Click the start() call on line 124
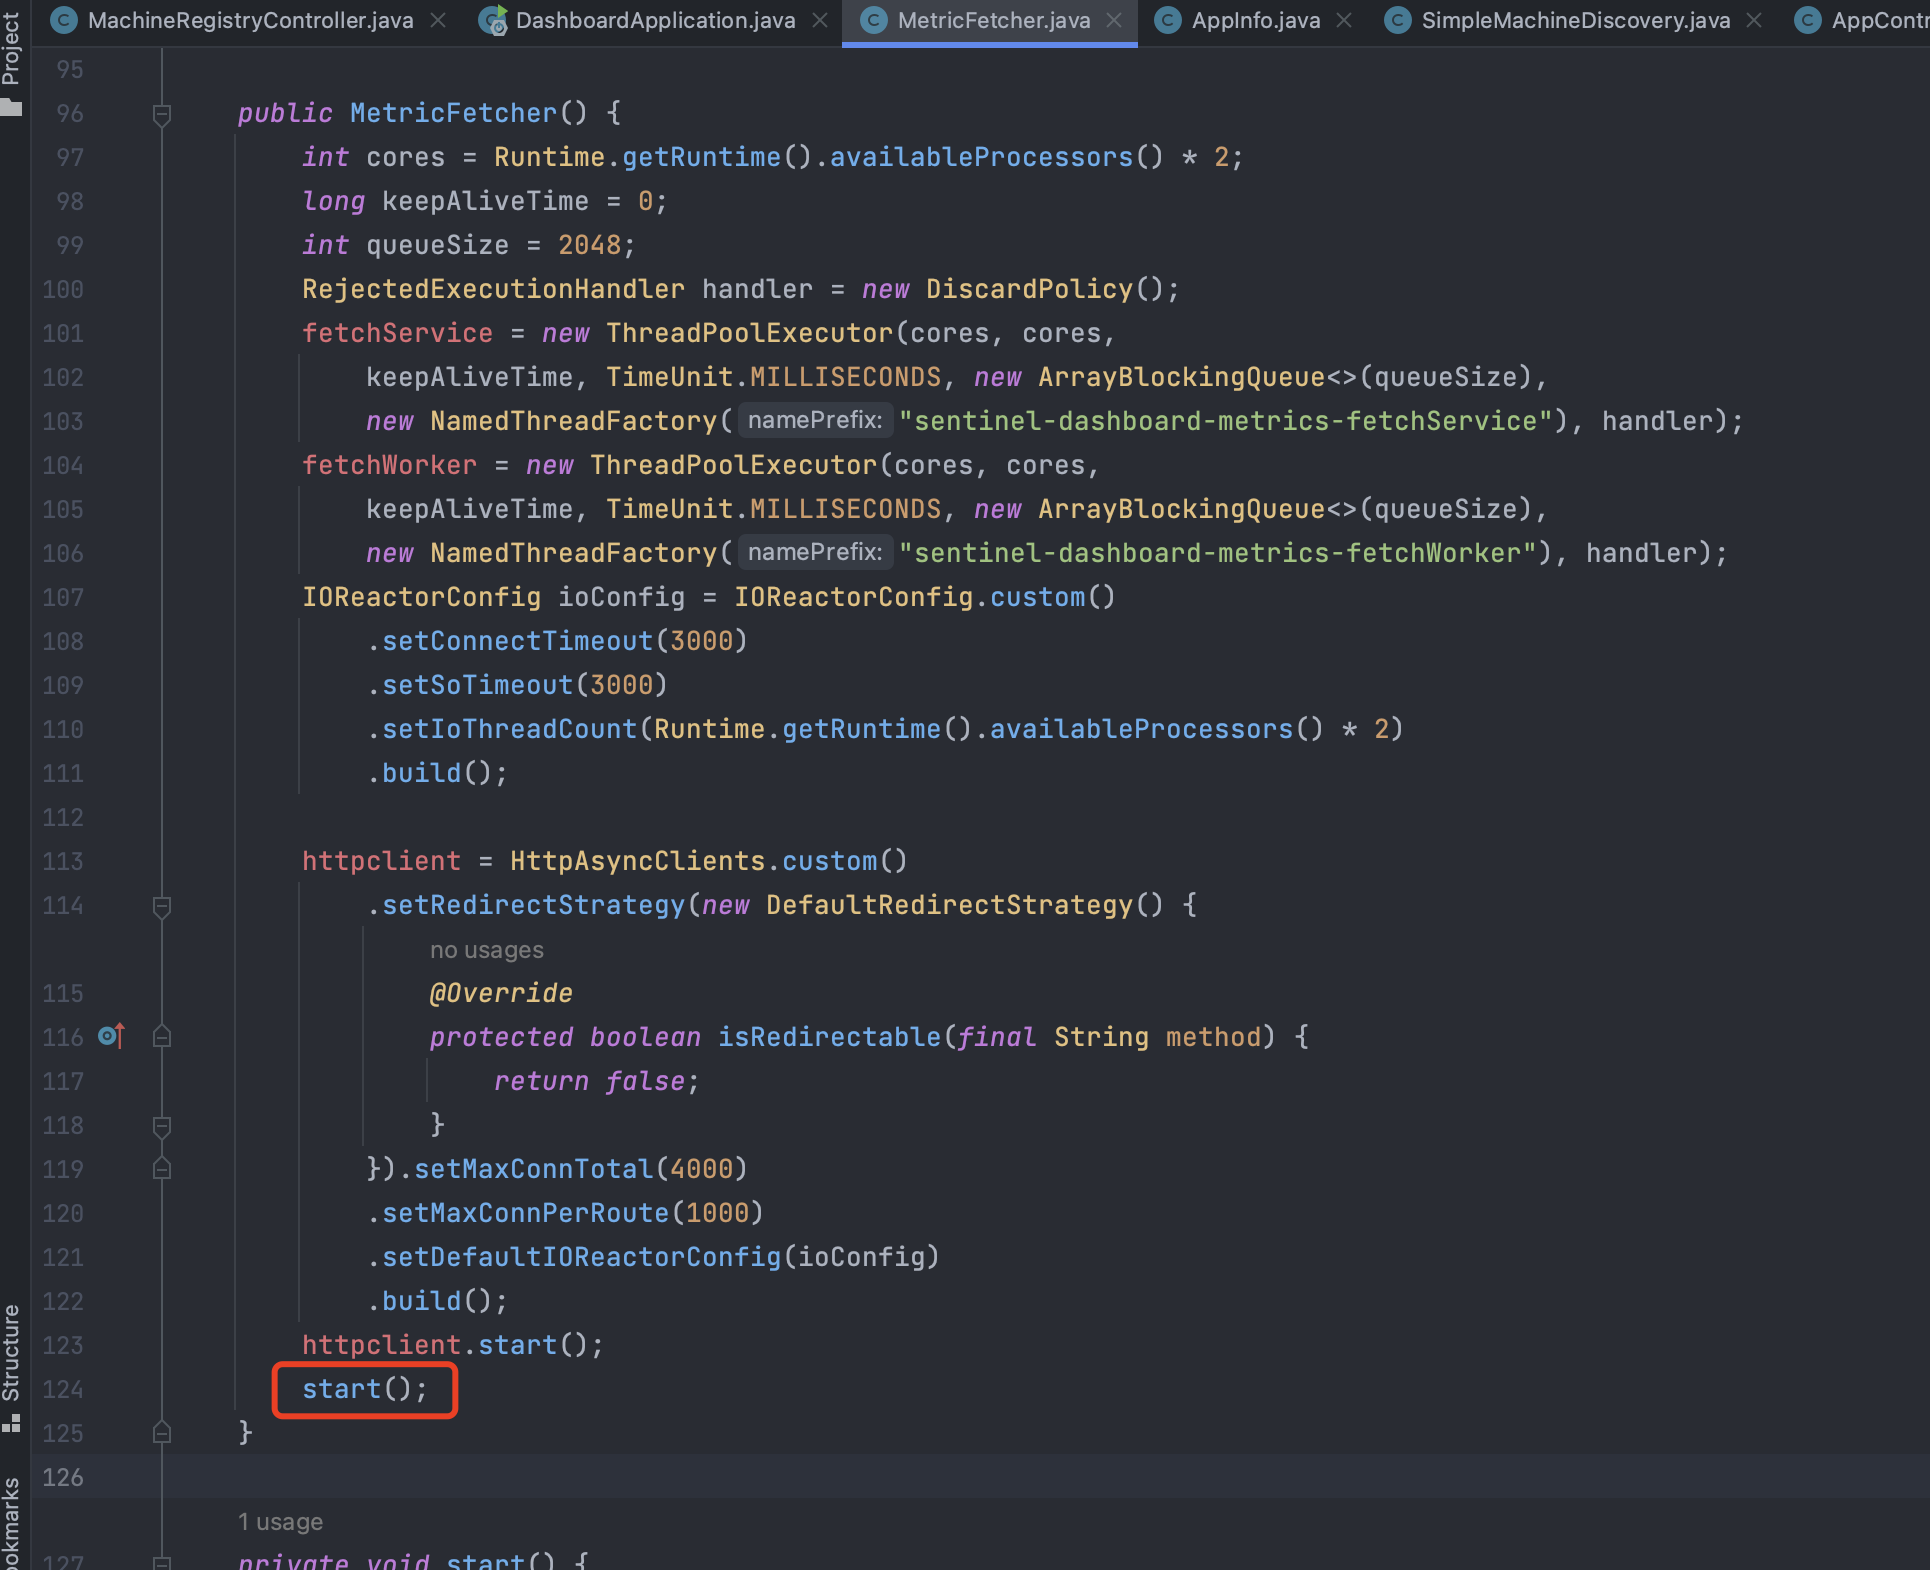 [341, 1389]
